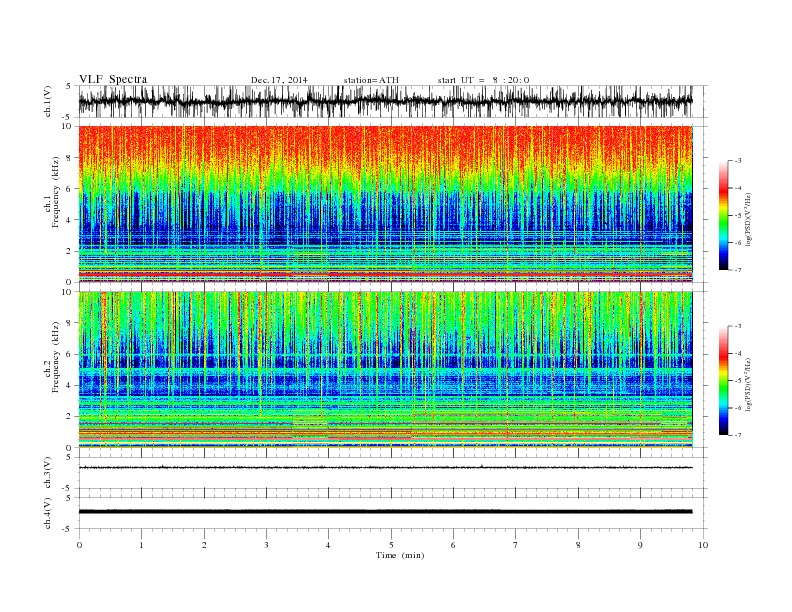Click the "Time (min)" x-axis label
The height and width of the screenshot is (612, 792).
tap(400, 555)
